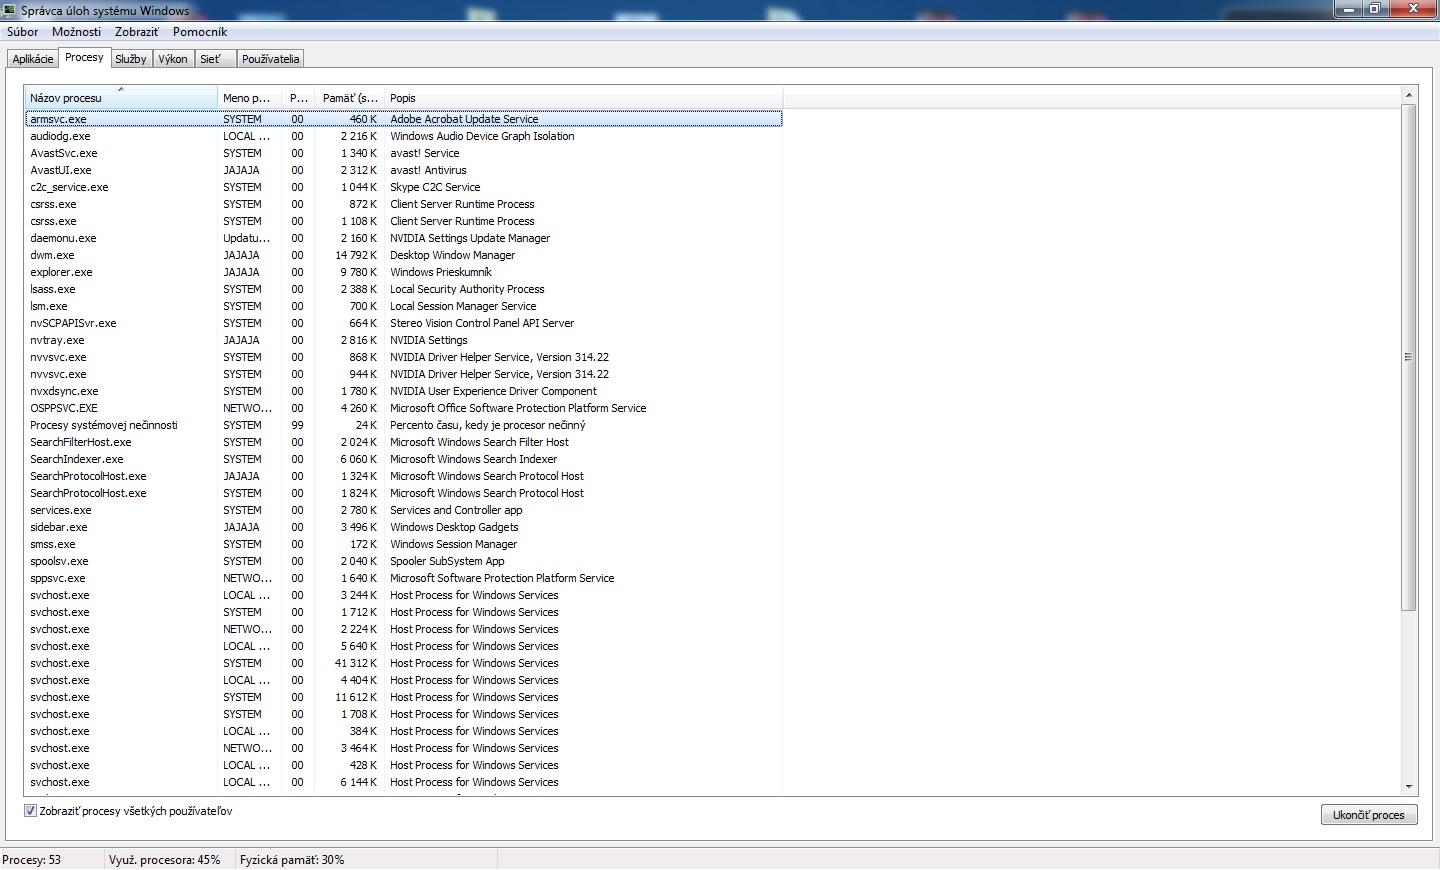Image resolution: width=1440 pixels, height=870 pixels.
Task: Select svchost.exe row using 41 312 K
Action: pos(403,663)
